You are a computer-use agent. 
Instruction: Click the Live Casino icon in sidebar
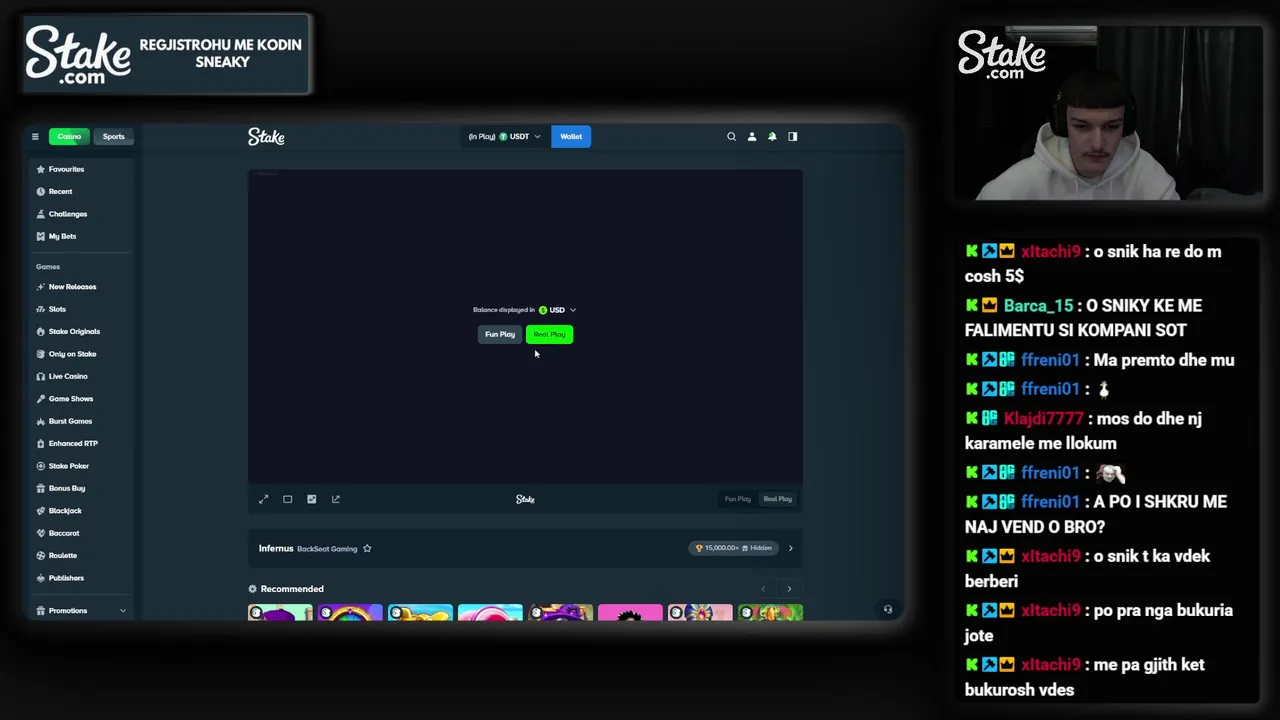(40, 376)
